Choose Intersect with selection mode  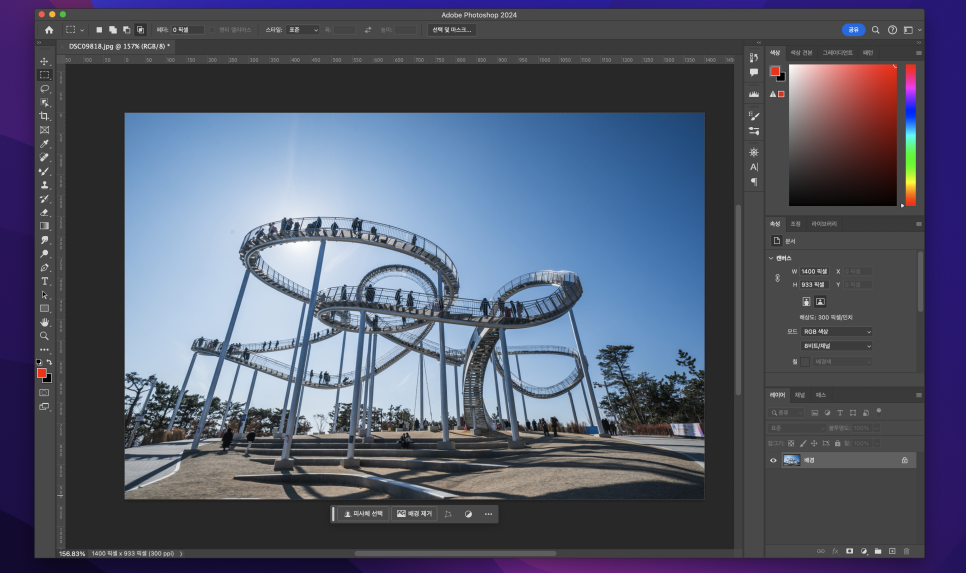tap(140, 30)
